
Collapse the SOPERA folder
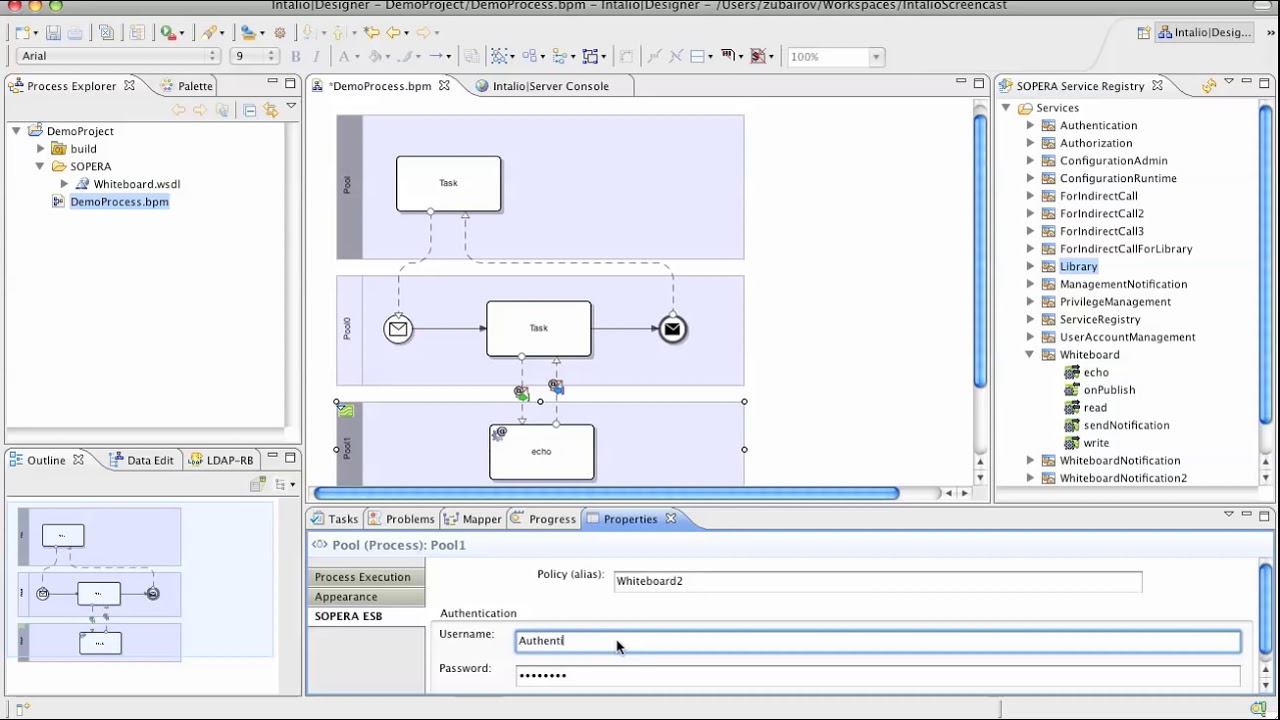[41, 166]
